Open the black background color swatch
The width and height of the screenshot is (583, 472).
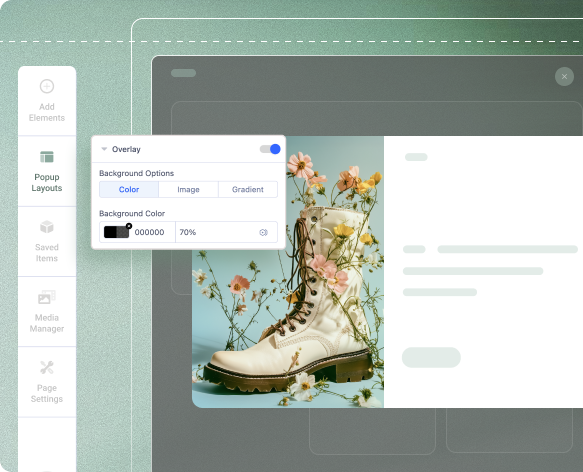tap(116, 232)
